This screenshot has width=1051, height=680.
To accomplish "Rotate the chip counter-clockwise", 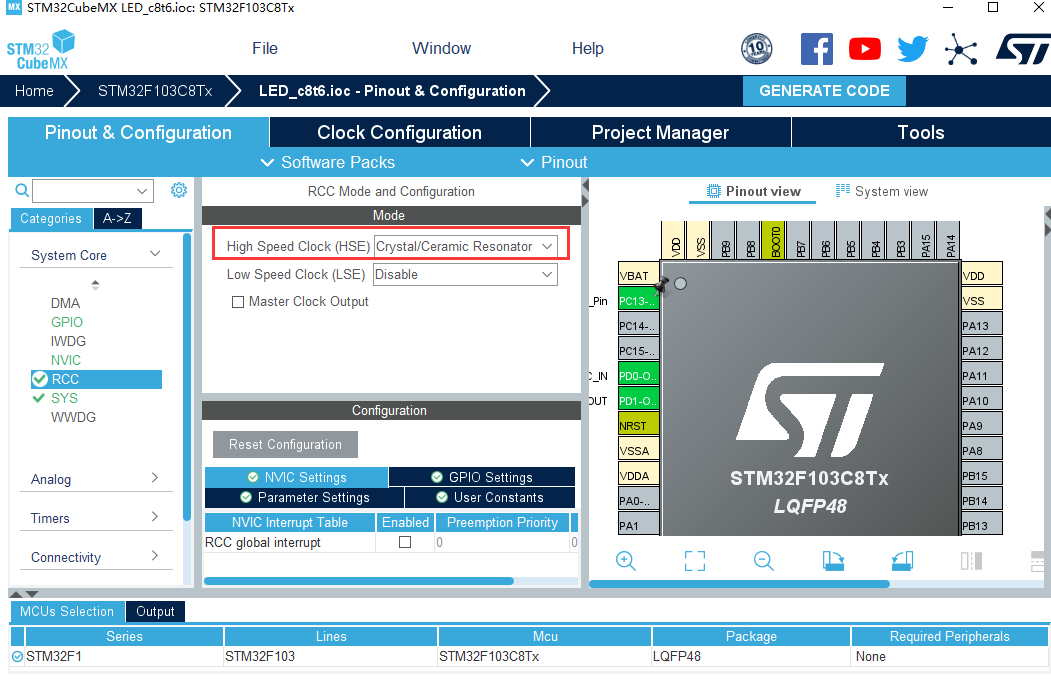I will coord(902,561).
